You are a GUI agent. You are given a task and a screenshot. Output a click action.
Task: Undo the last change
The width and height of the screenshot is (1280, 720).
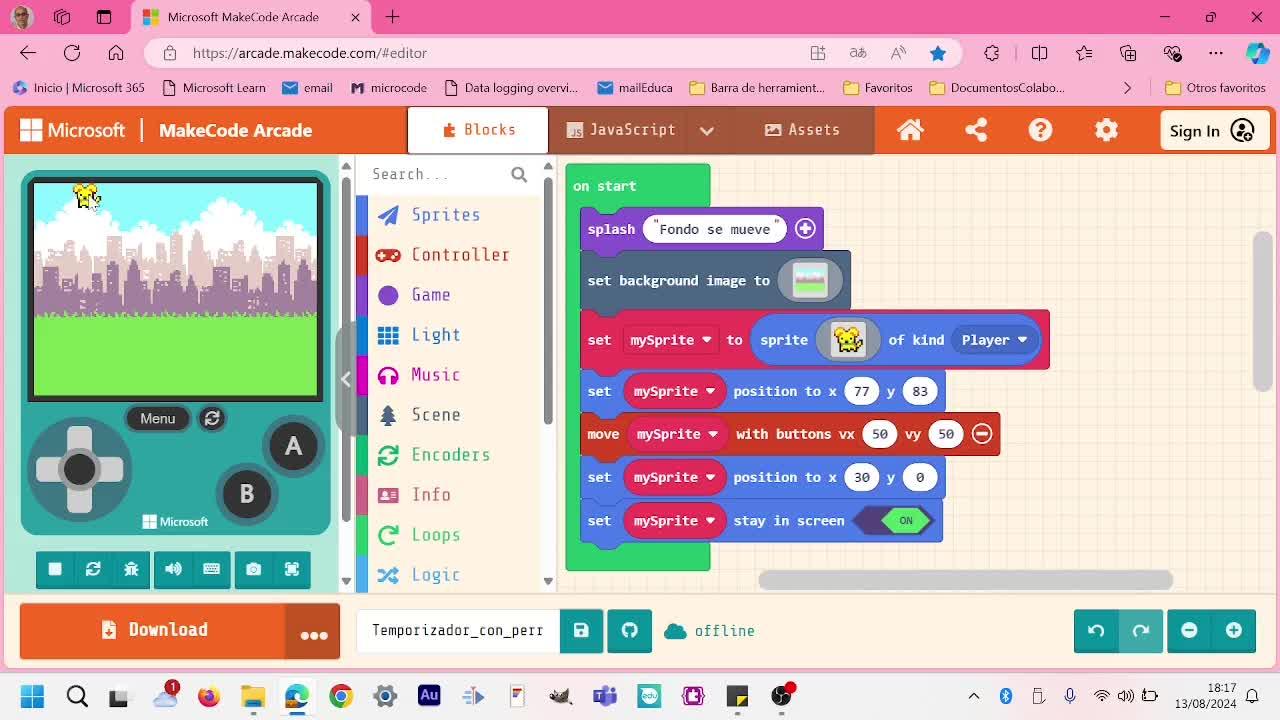point(1096,630)
